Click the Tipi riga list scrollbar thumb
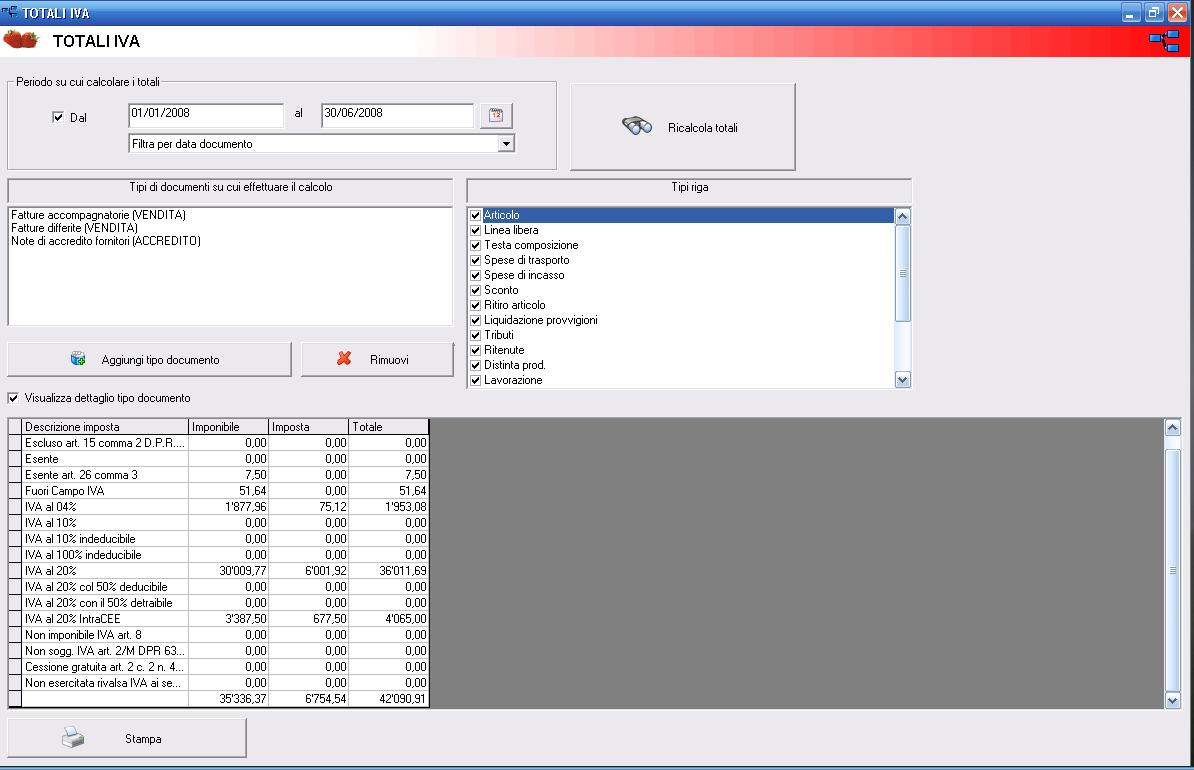 (x=902, y=273)
